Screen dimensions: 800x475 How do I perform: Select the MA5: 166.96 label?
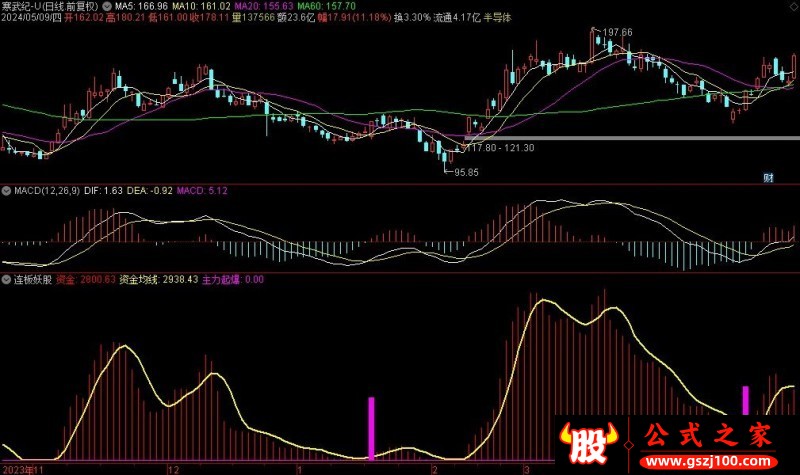point(142,6)
